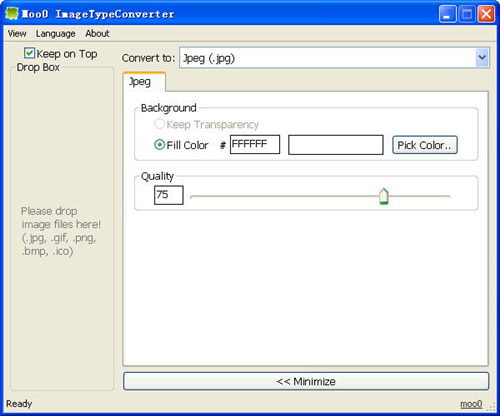The height and width of the screenshot is (416, 500).
Task: Select the Fill Color radio button
Action: 159,145
